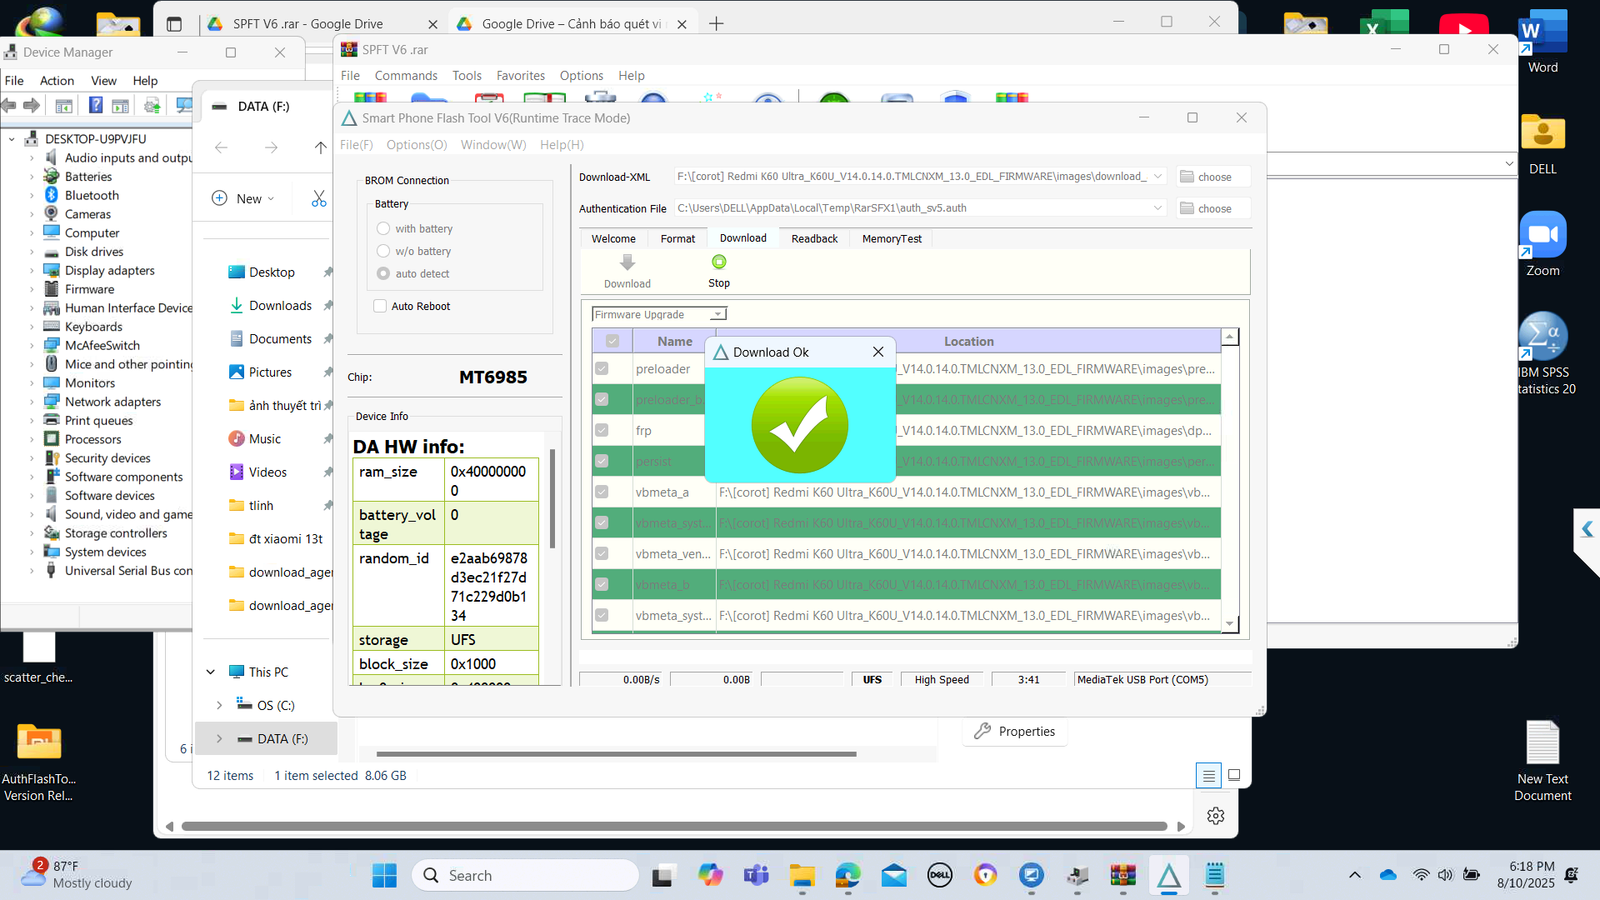Image resolution: width=1600 pixels, height=900 pixels.
Task: Open Copilot from the taskbar
Action: (710, 875)
